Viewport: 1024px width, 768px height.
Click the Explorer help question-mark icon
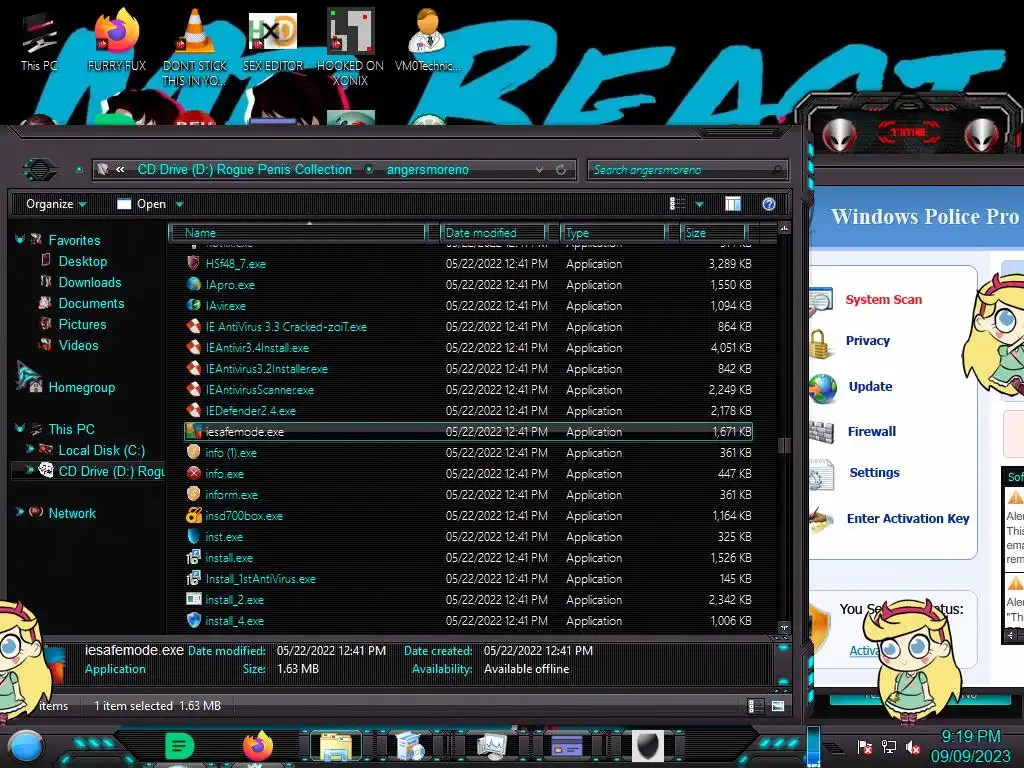[x=769, y=204]
